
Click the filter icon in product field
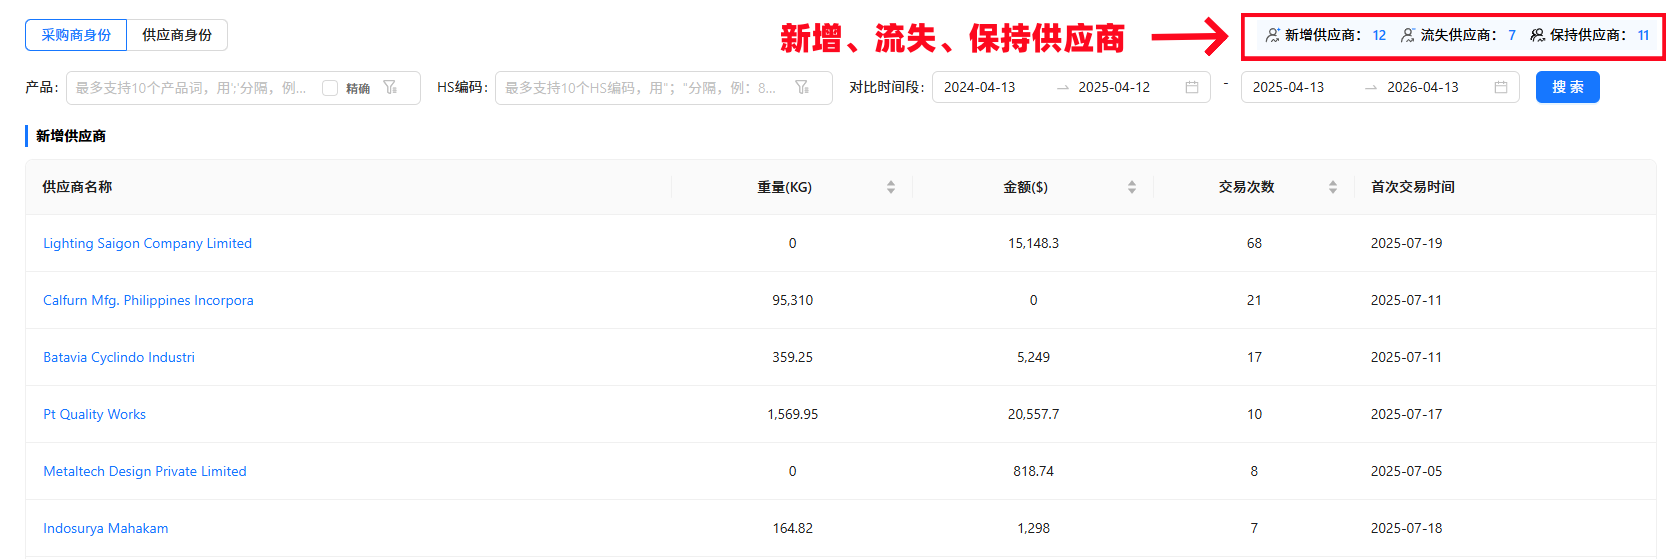pos(390,88)
